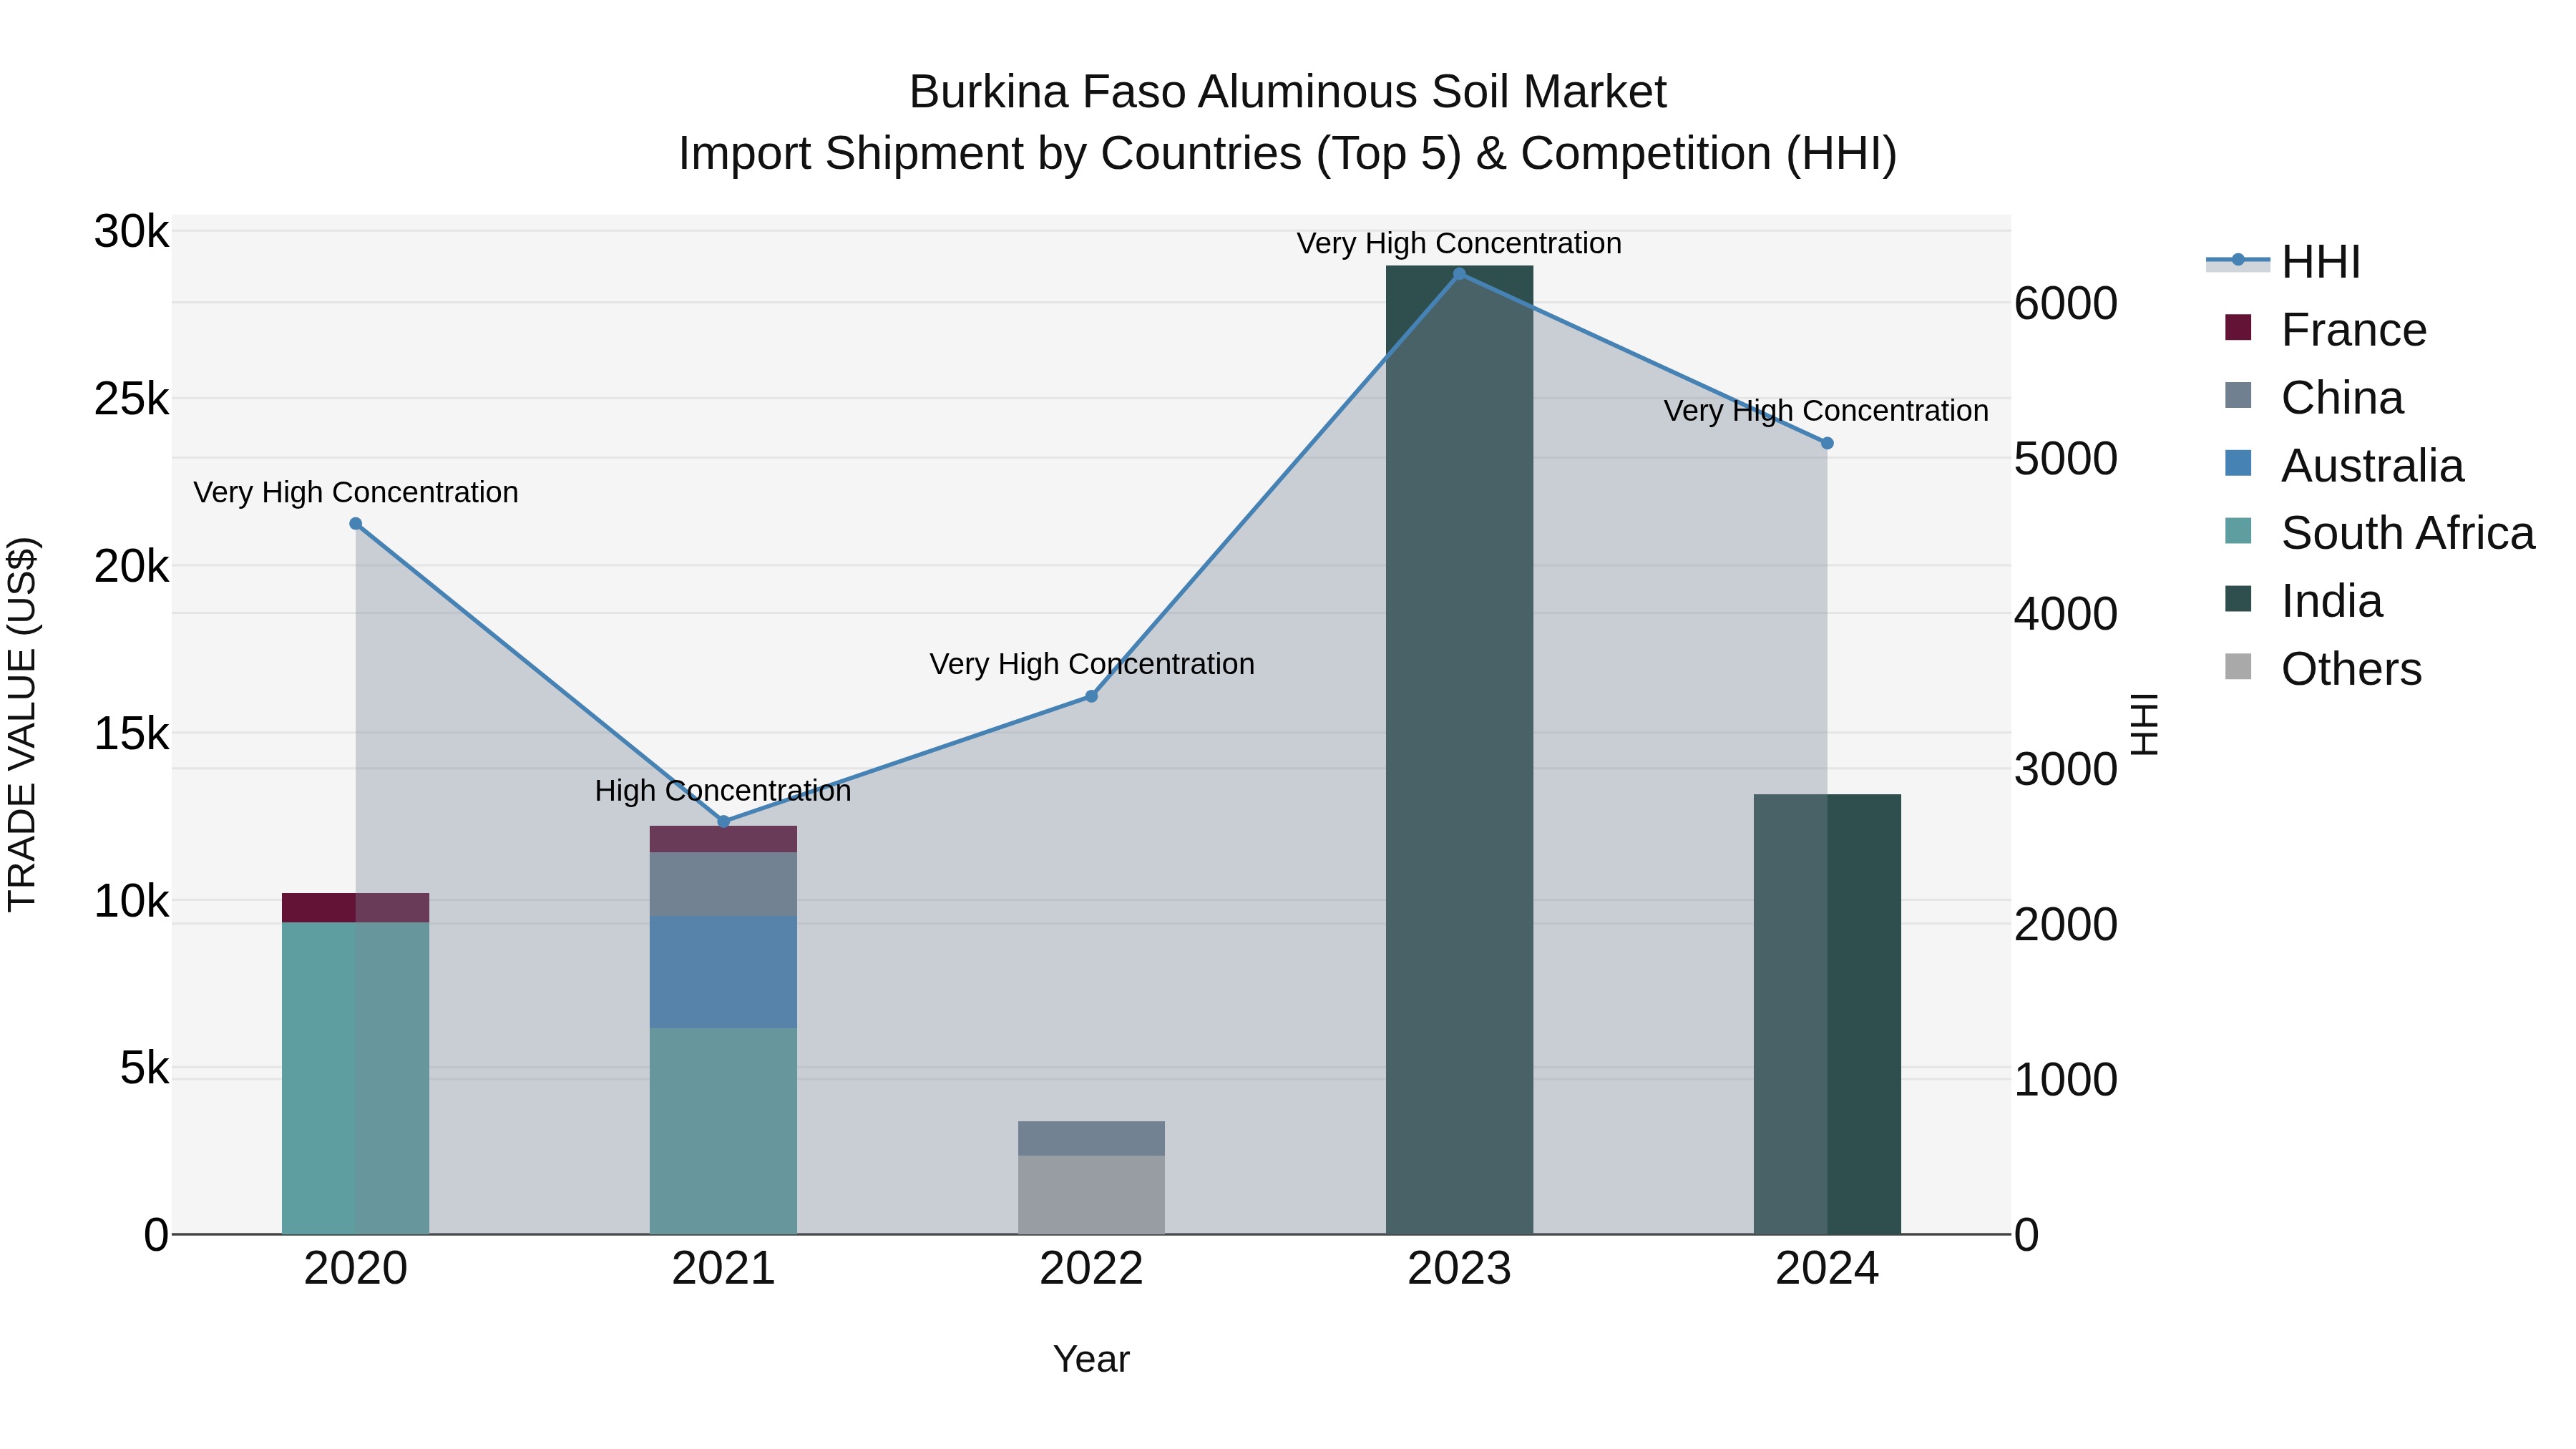Click the 3000 right axis tick
Screen dimensions: 2576x1449
click(x=2066, y=769)
